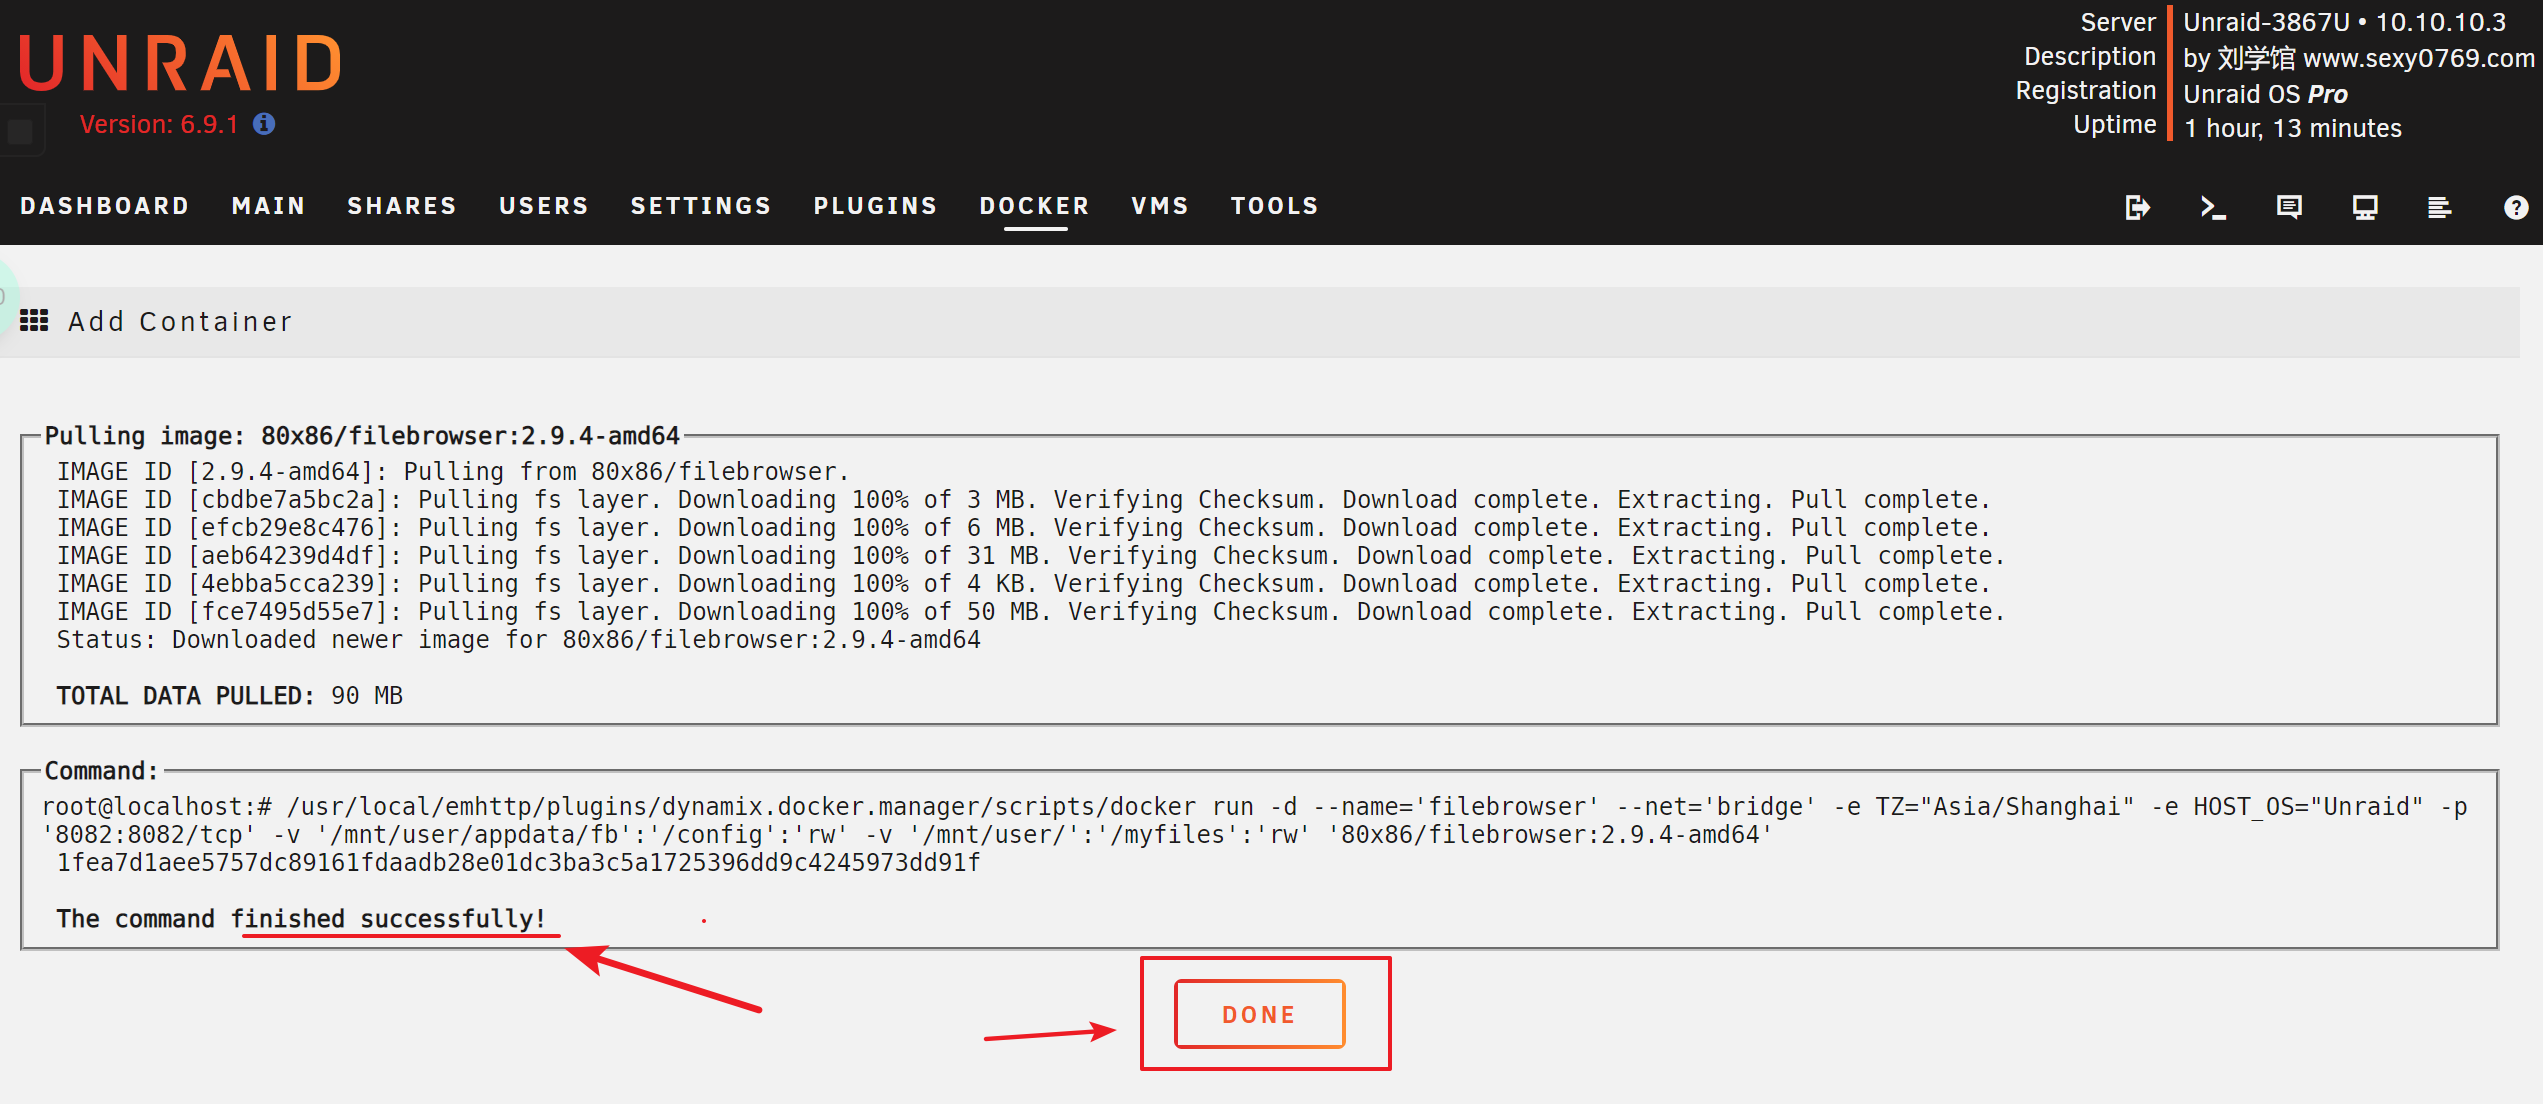The image size is (2543, 1104).
Task: Click the docker run command text
Action: pyautogui.click(x=1255, y=820)
